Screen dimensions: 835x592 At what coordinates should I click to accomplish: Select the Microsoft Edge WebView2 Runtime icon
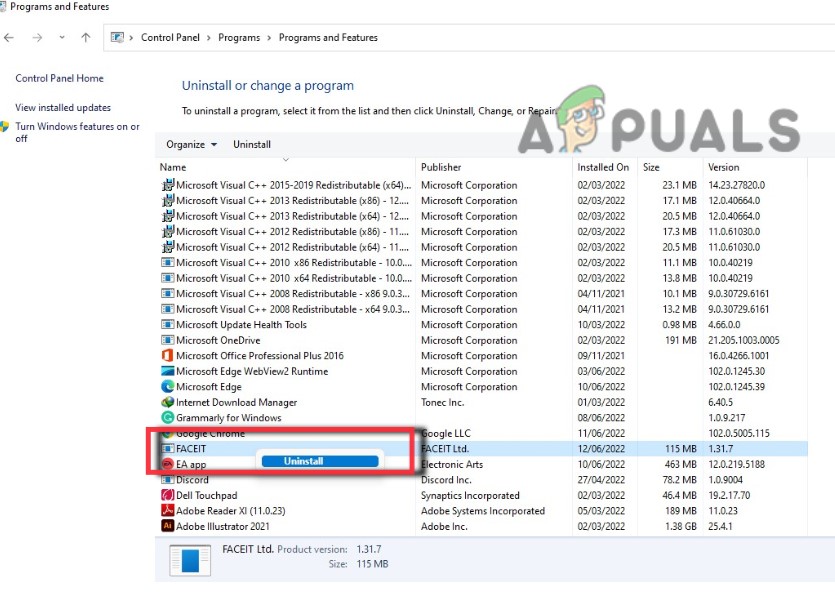[x=168, y=371]
